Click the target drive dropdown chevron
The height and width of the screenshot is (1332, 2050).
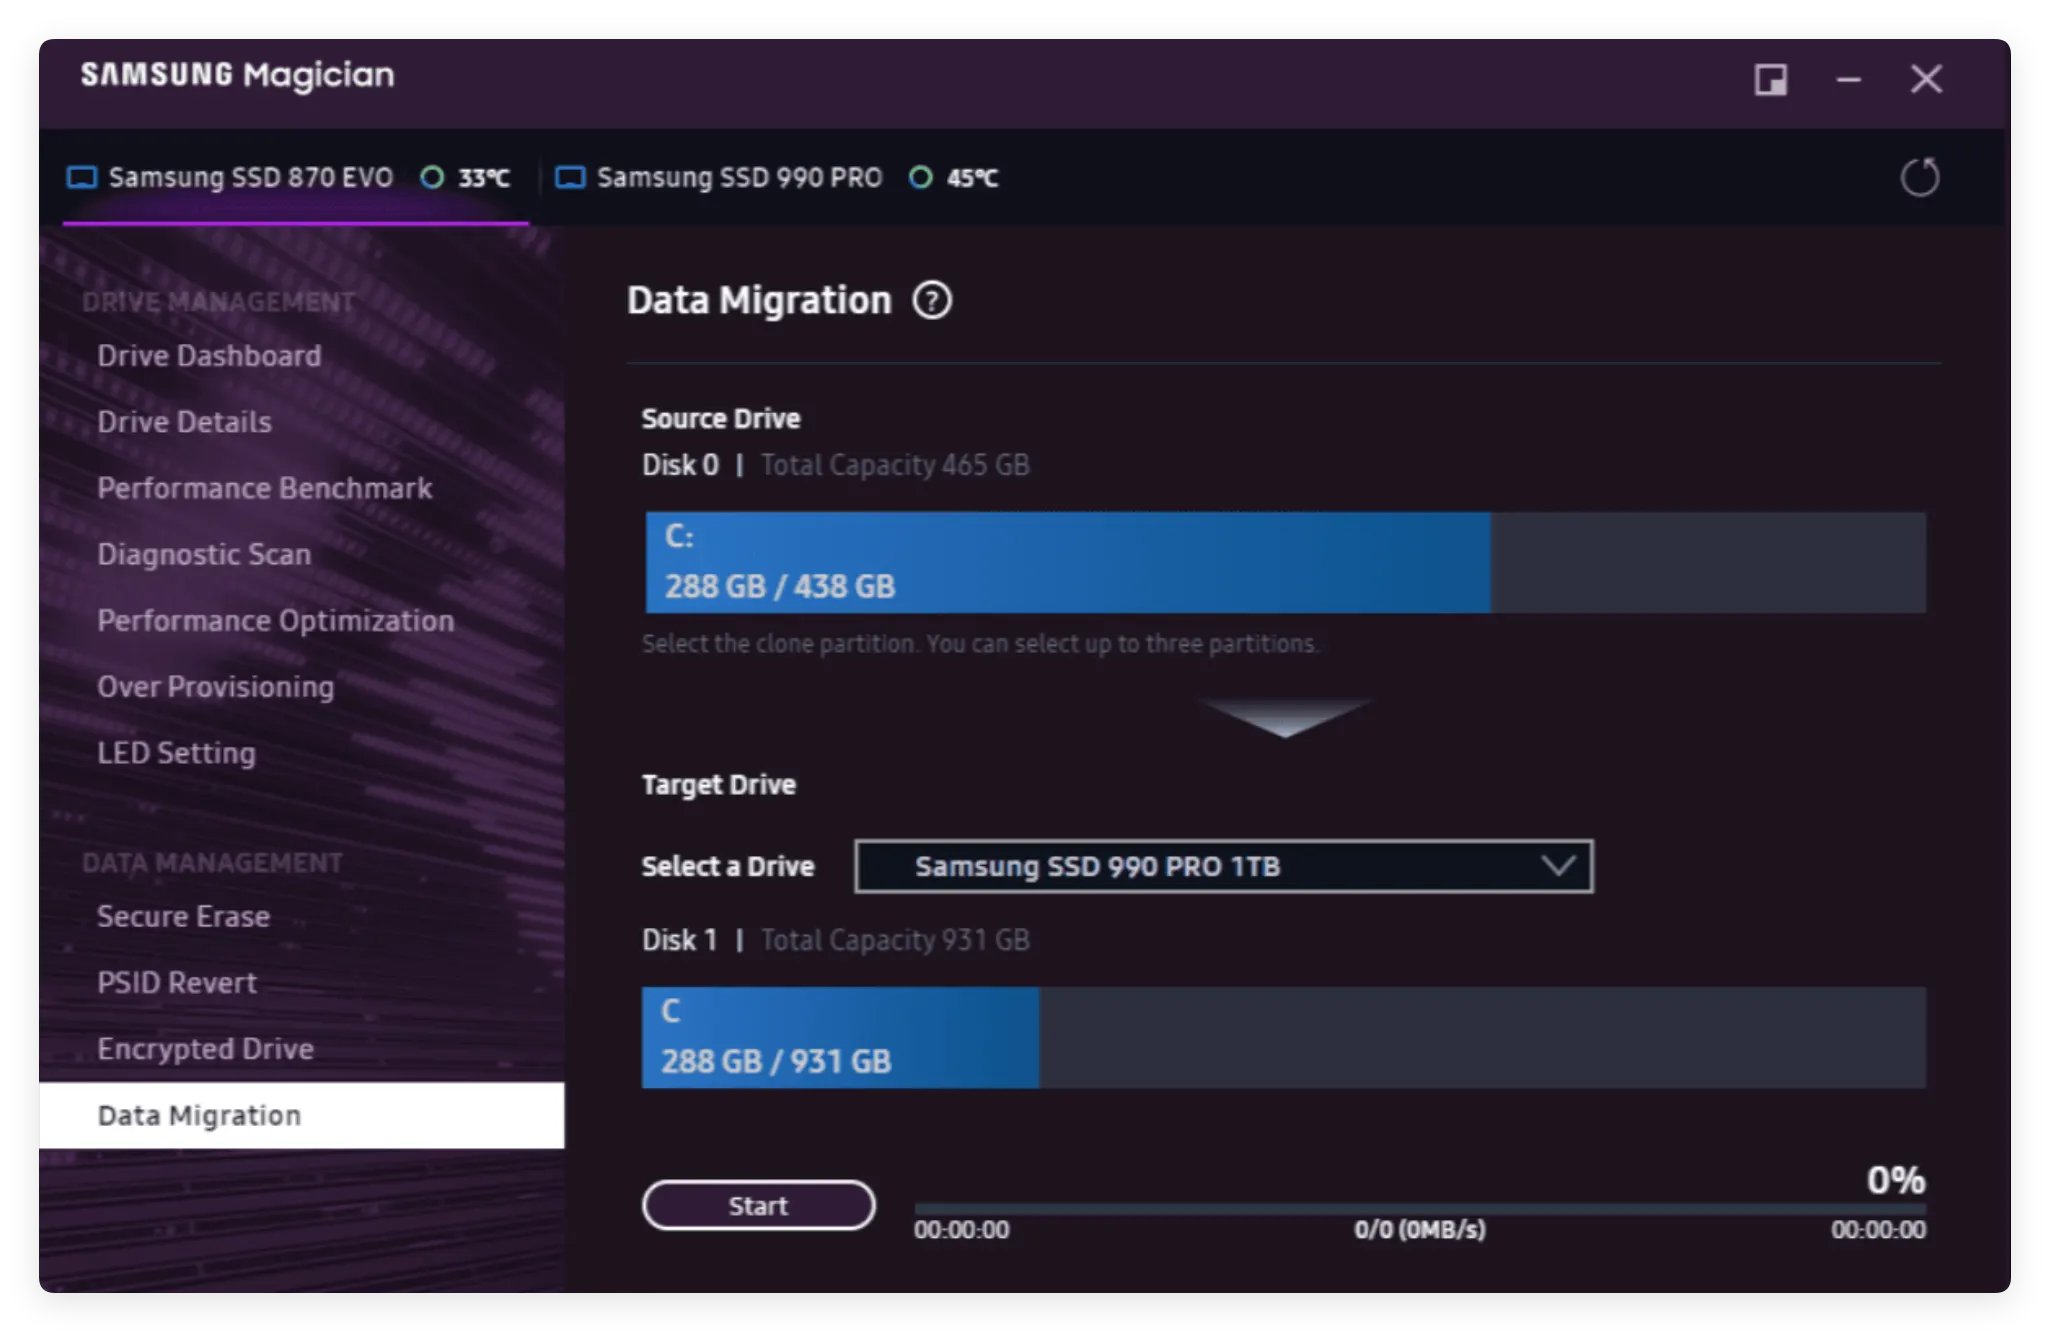[1558, 866]
